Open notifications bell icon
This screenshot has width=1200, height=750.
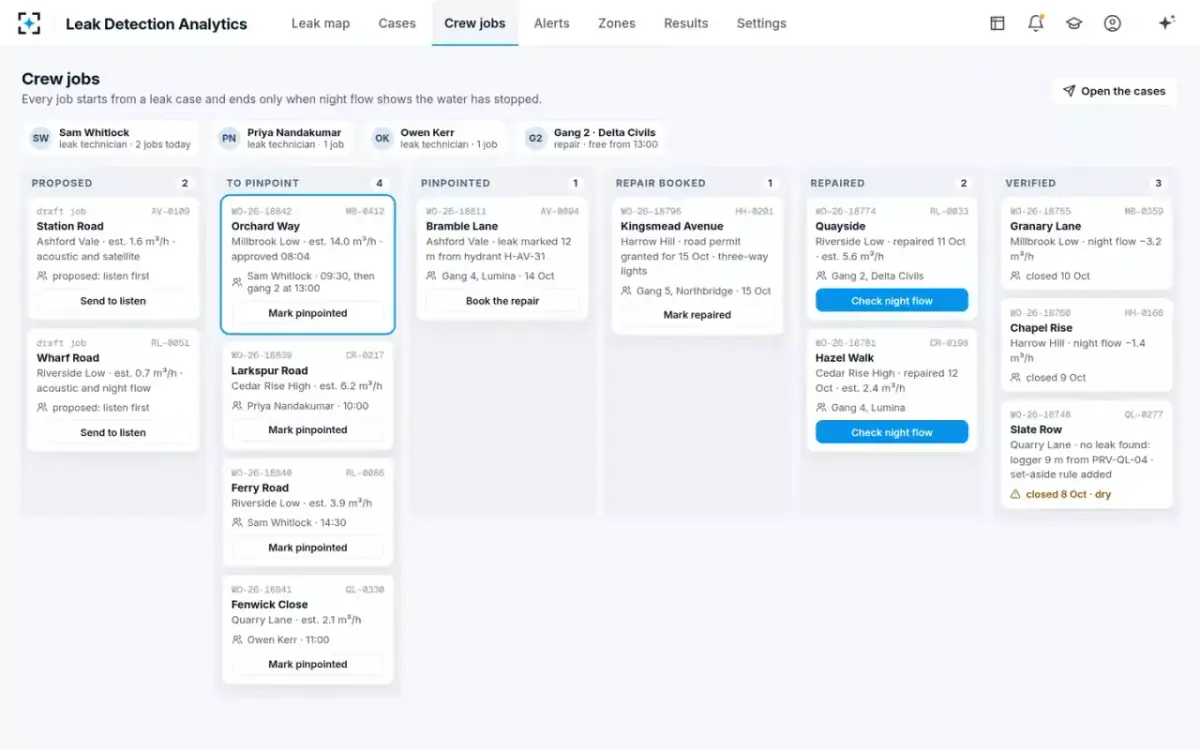(x=1035, y=23)
